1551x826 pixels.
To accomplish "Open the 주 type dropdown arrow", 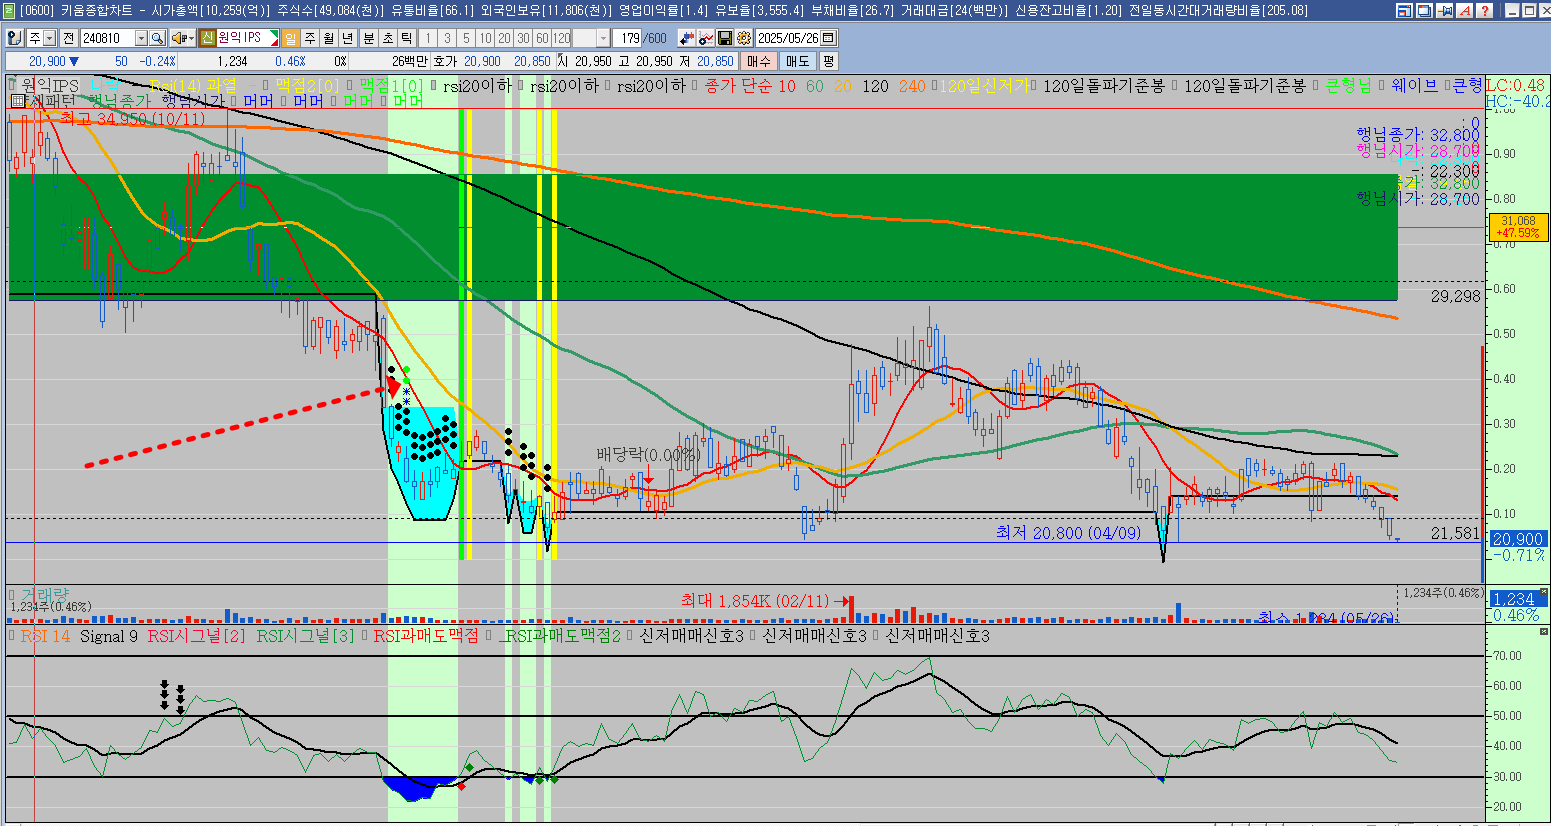I will tap(49, 38).
